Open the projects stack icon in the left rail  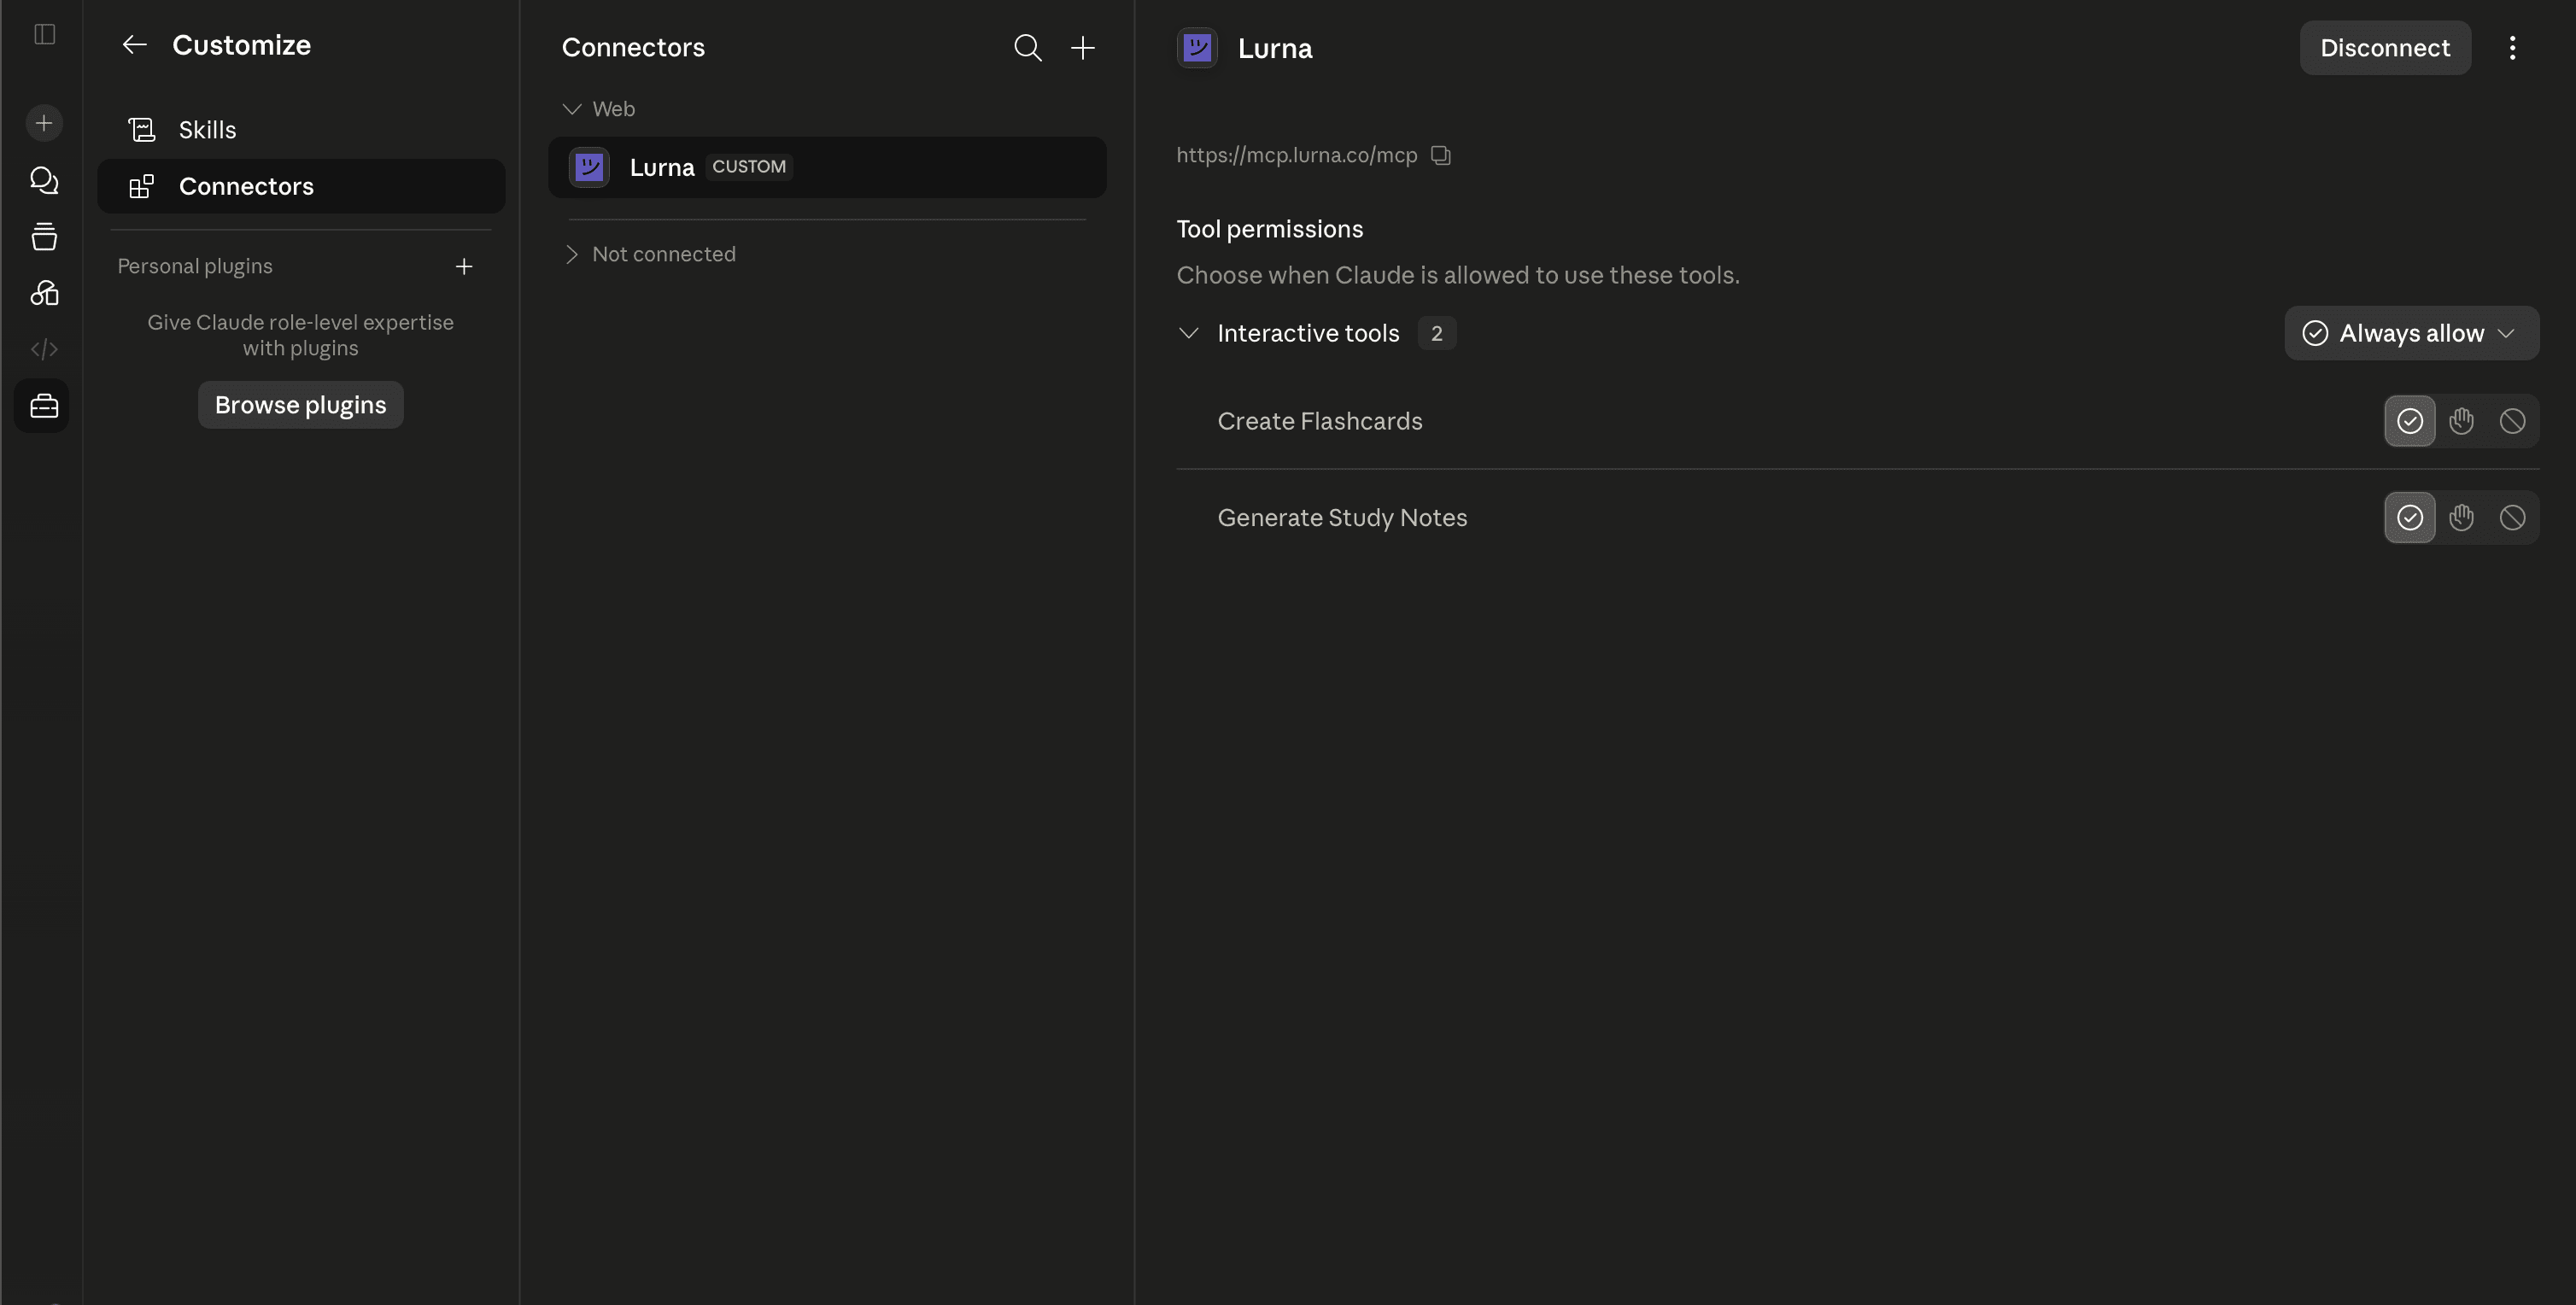[44, 237]
